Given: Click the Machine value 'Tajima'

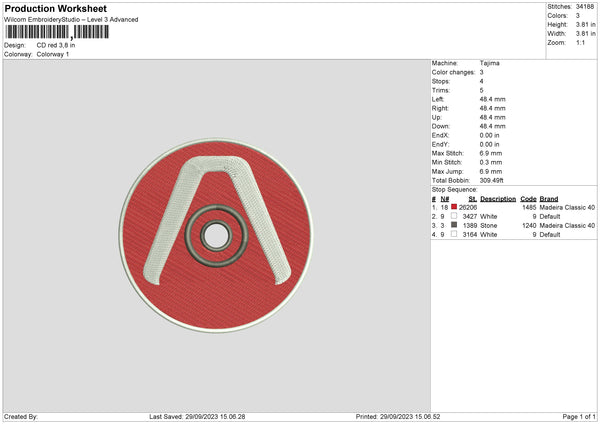Looking at the screenshot, I should (x=489, y=63).
